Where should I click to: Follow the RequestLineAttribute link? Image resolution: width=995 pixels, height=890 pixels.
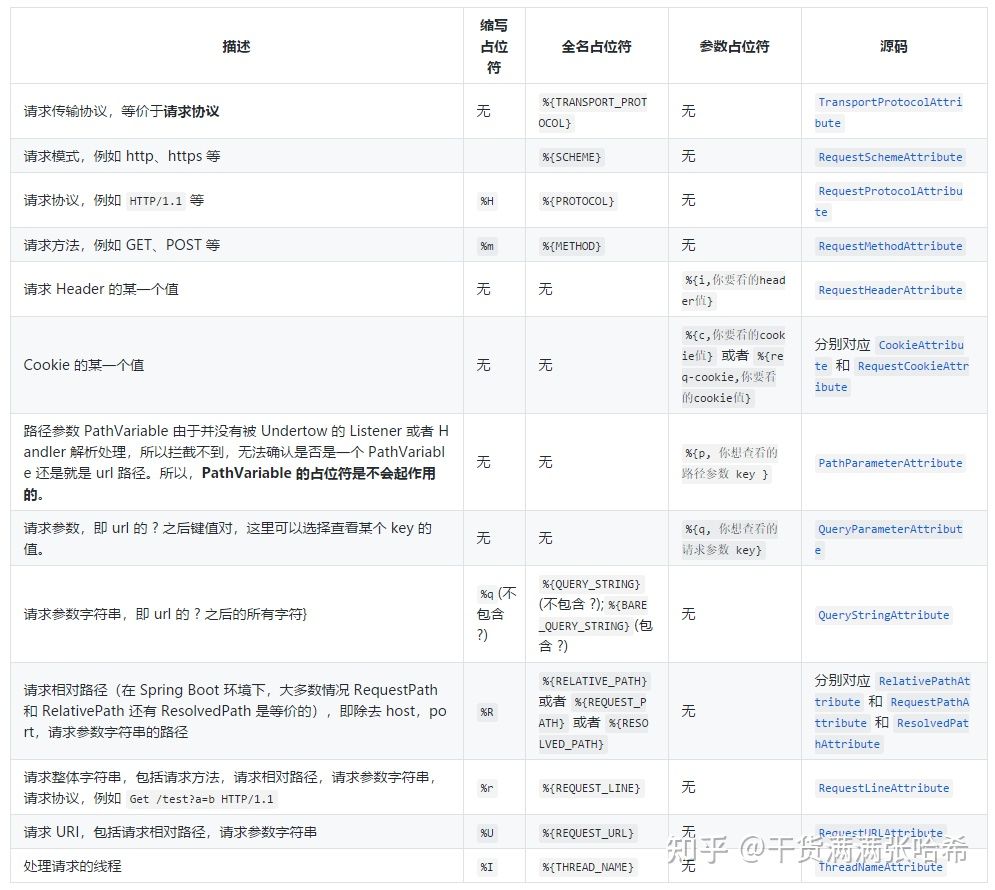point(883,788)
